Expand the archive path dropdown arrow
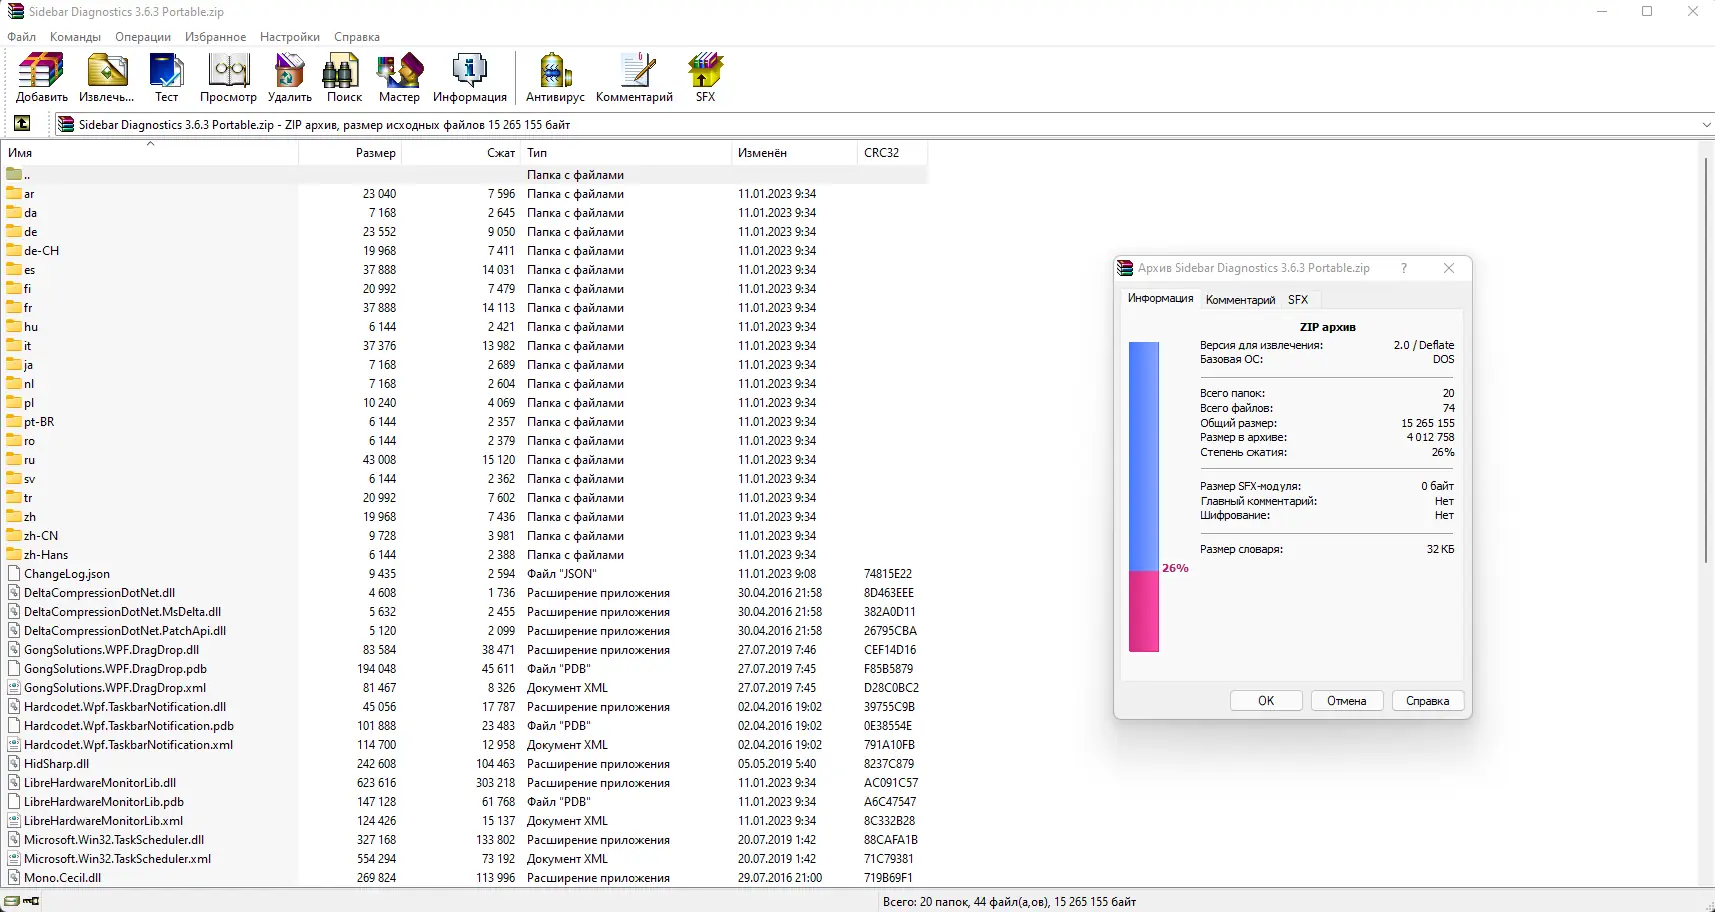 (x=1706, y=125)
